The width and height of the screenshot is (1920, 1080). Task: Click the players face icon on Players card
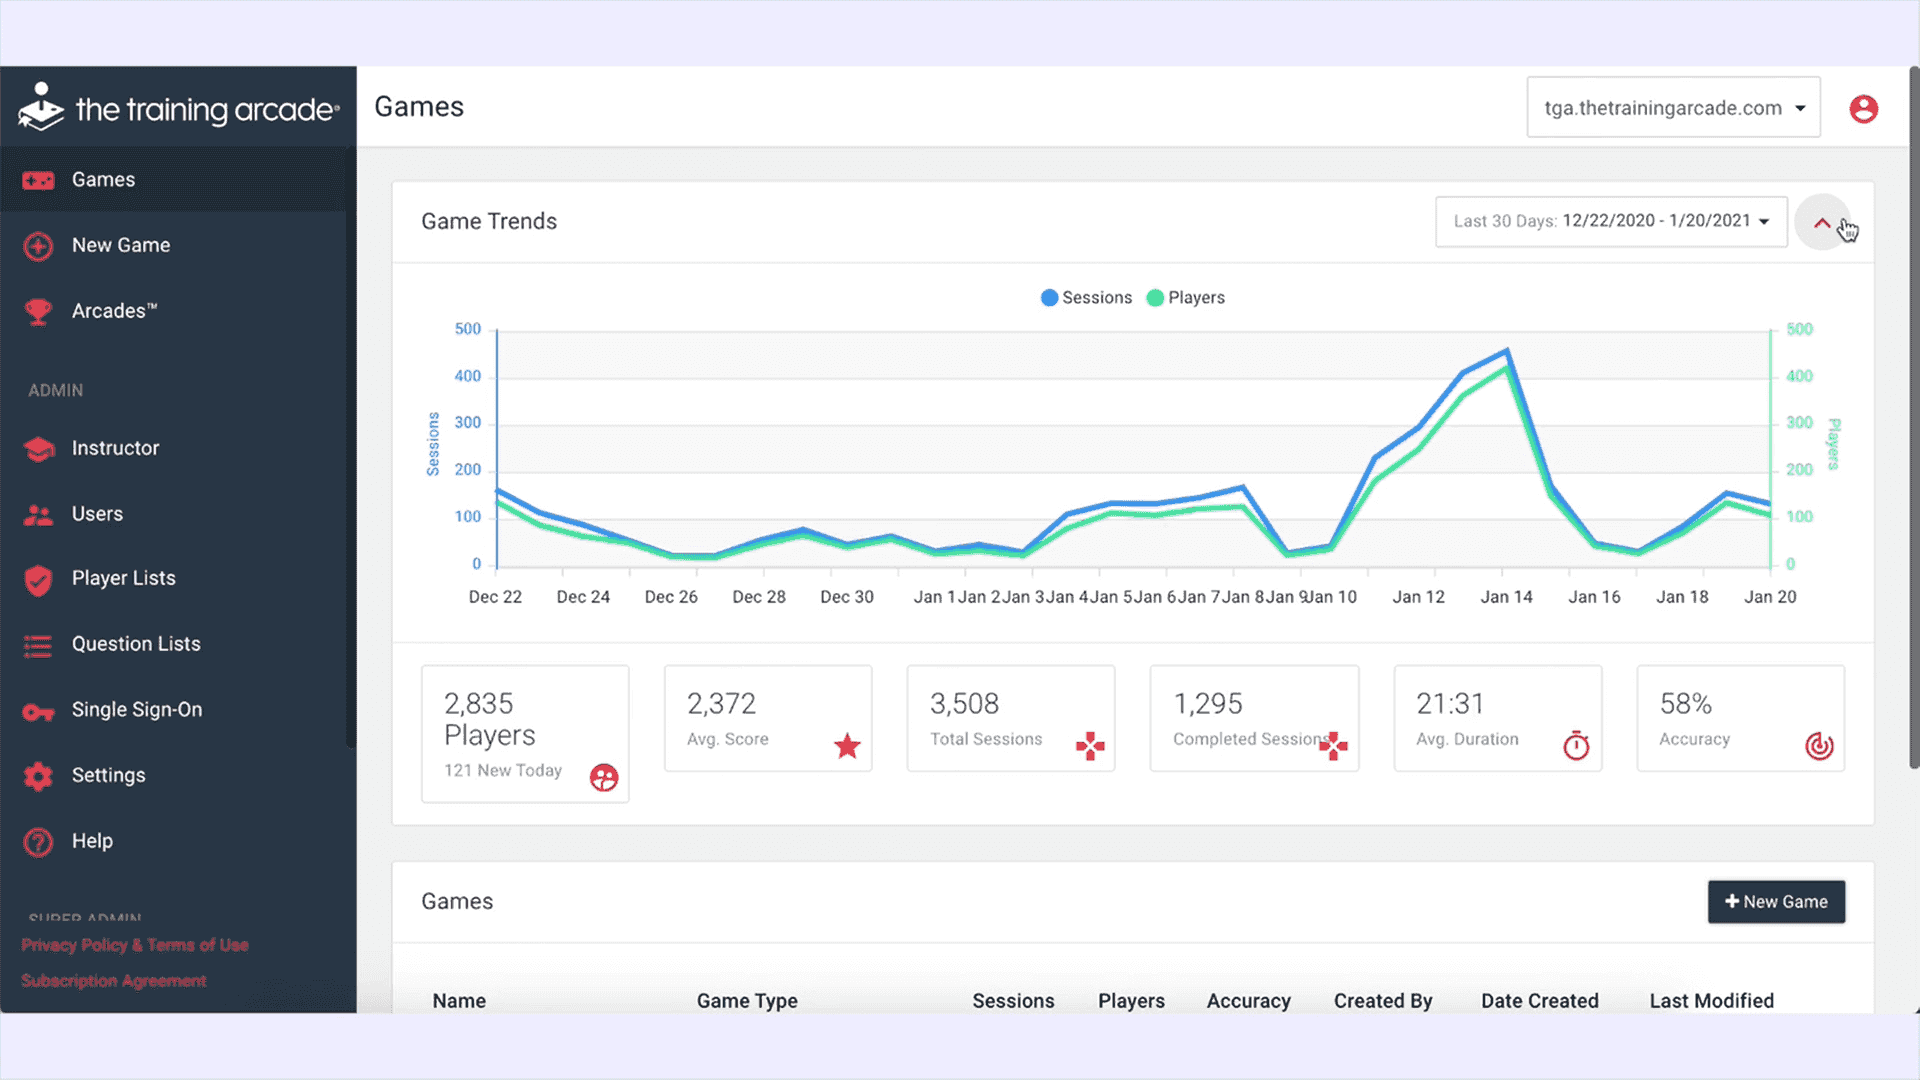(x=604, y=777)
